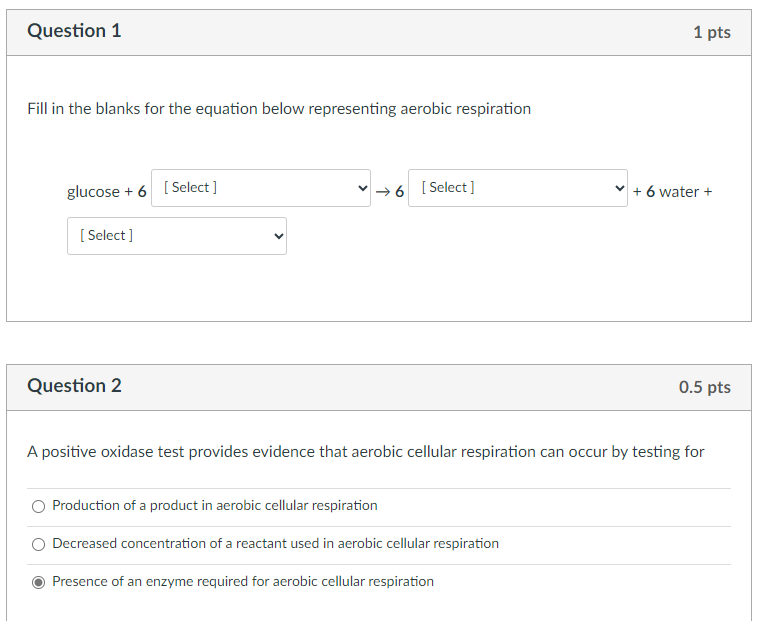The width and height of the screenshot is (769, 621).
Task: Click the "1 pts" label
Action: [711, 33]
